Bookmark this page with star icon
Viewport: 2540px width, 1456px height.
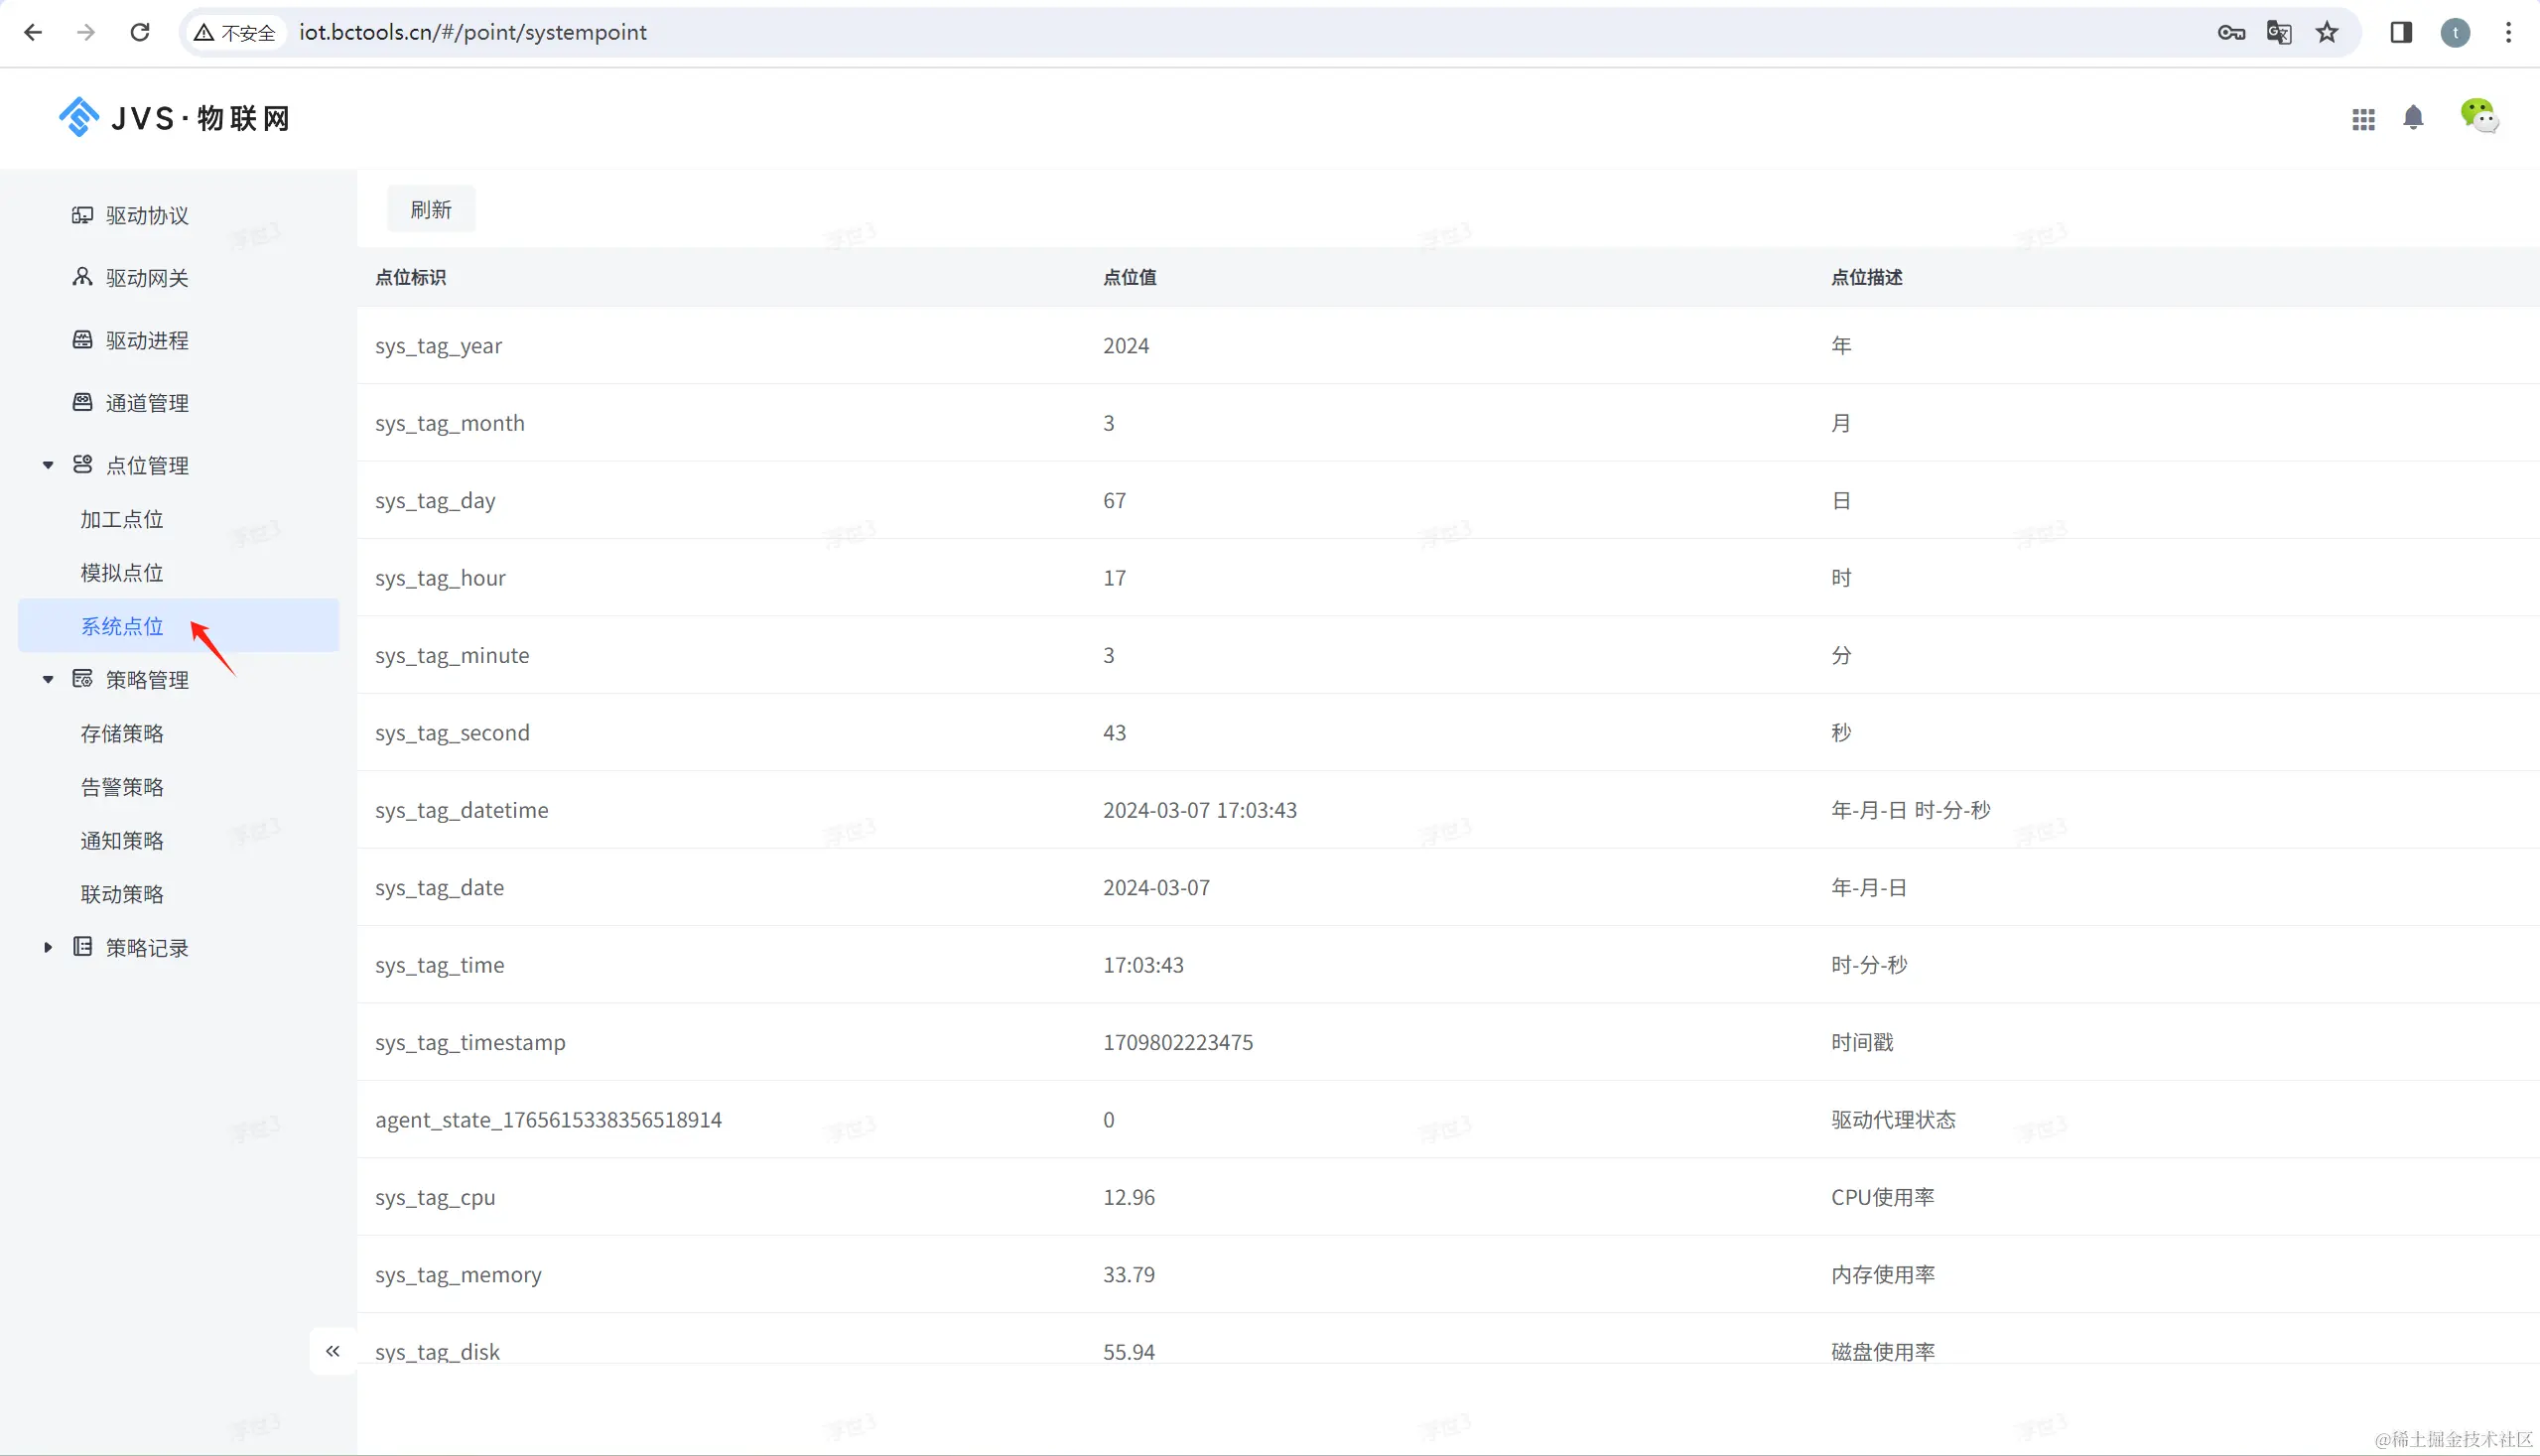click(2327, 33)
